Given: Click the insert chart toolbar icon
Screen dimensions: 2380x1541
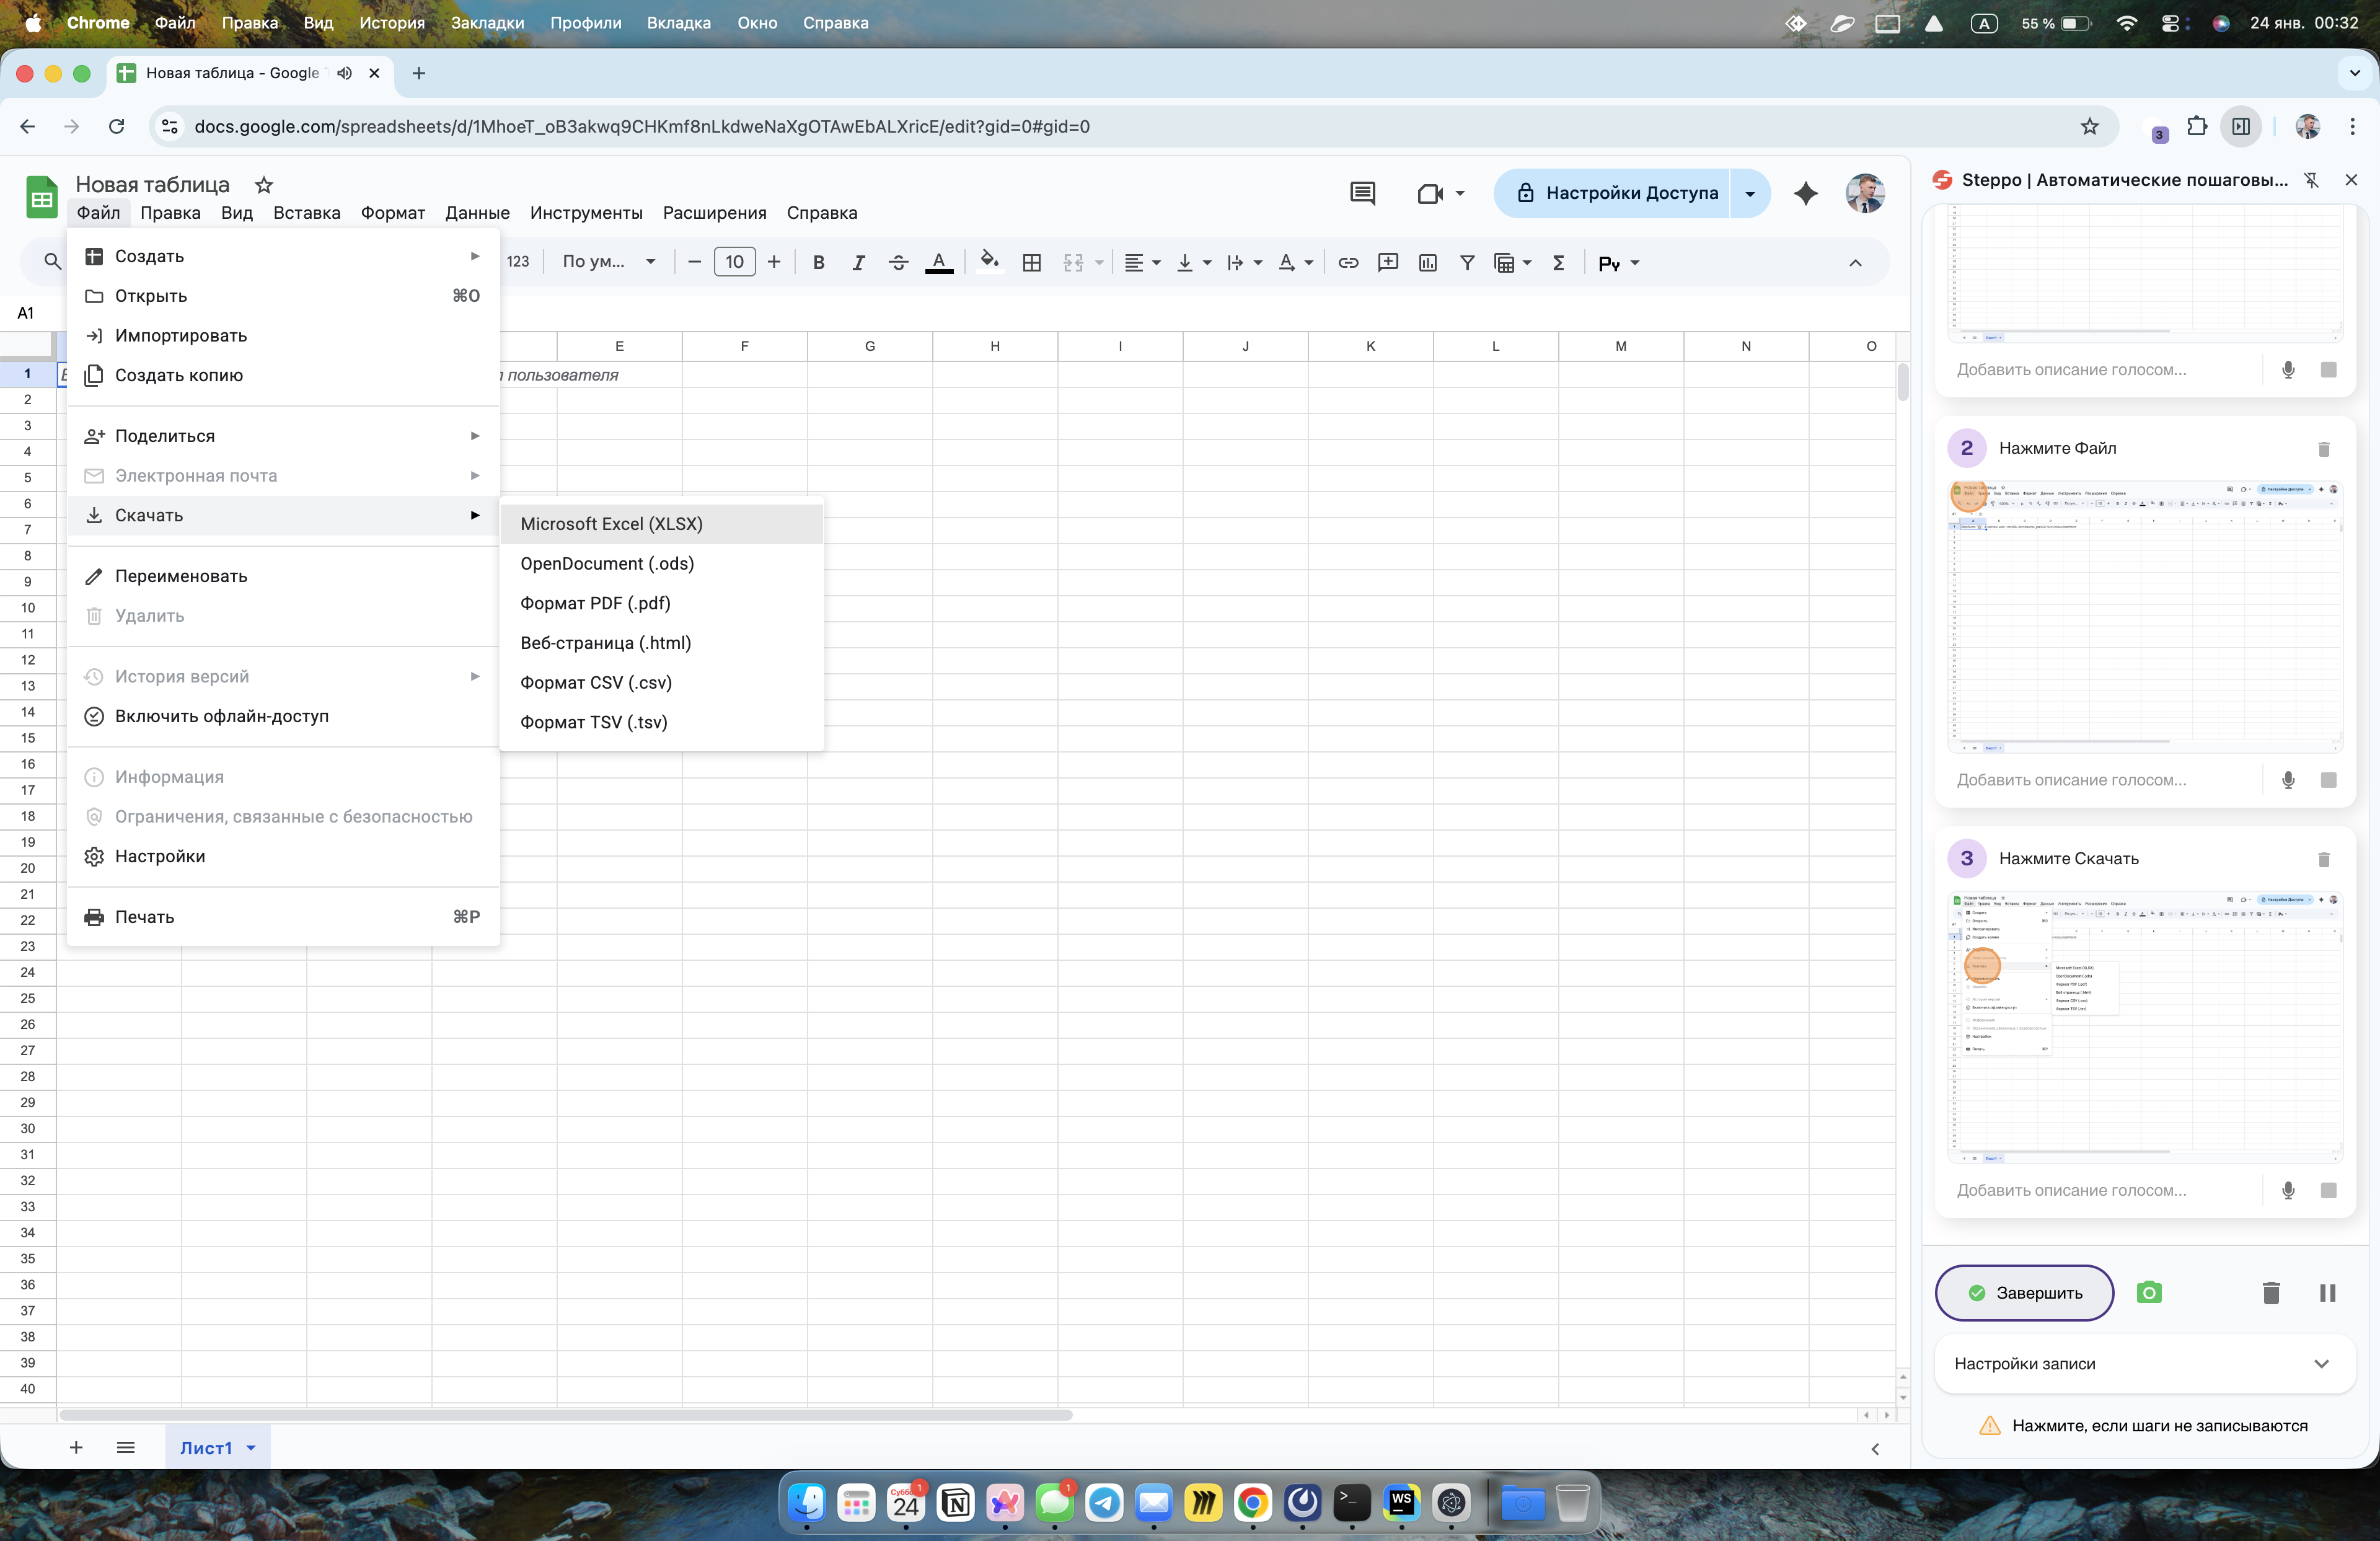Looking at the screenshot, I should click(1427, 262).
